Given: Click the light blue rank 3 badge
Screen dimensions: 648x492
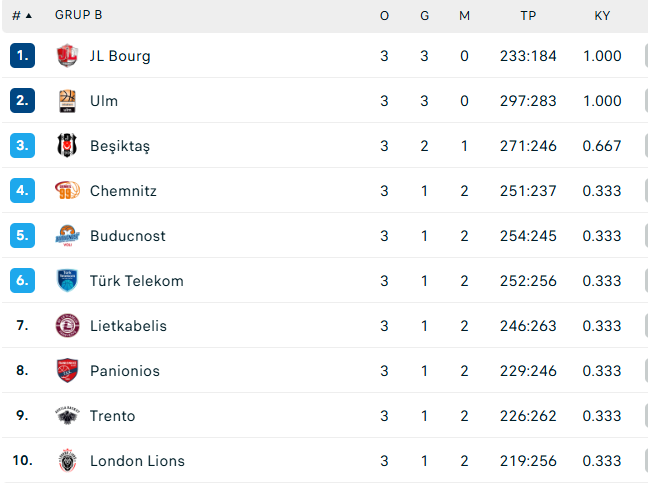Looking at the screenshot, I should 23,146.
